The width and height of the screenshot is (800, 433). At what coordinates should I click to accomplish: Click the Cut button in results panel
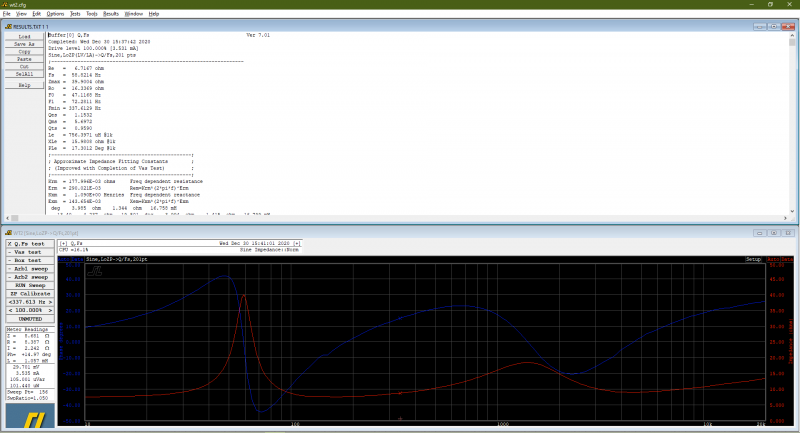[24, 66]
